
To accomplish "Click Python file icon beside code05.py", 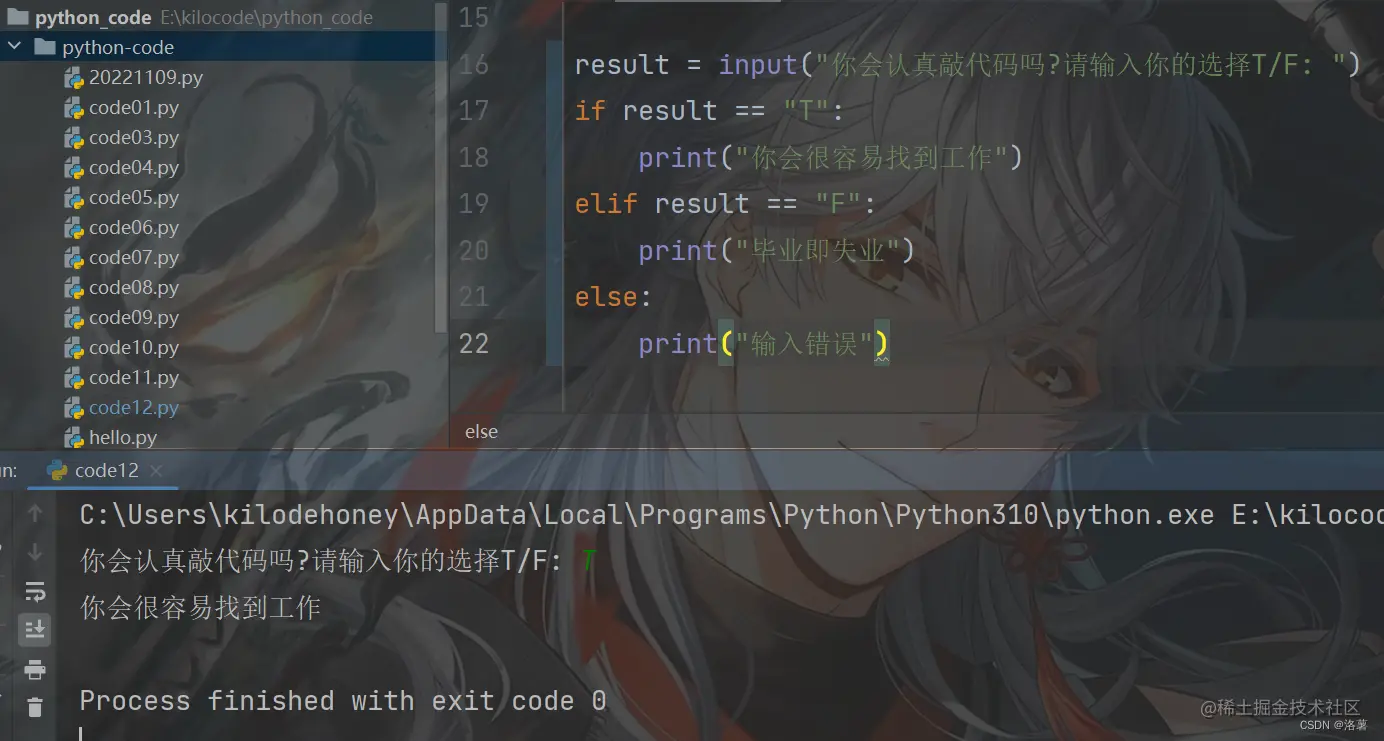I will (x=74, y=198).
